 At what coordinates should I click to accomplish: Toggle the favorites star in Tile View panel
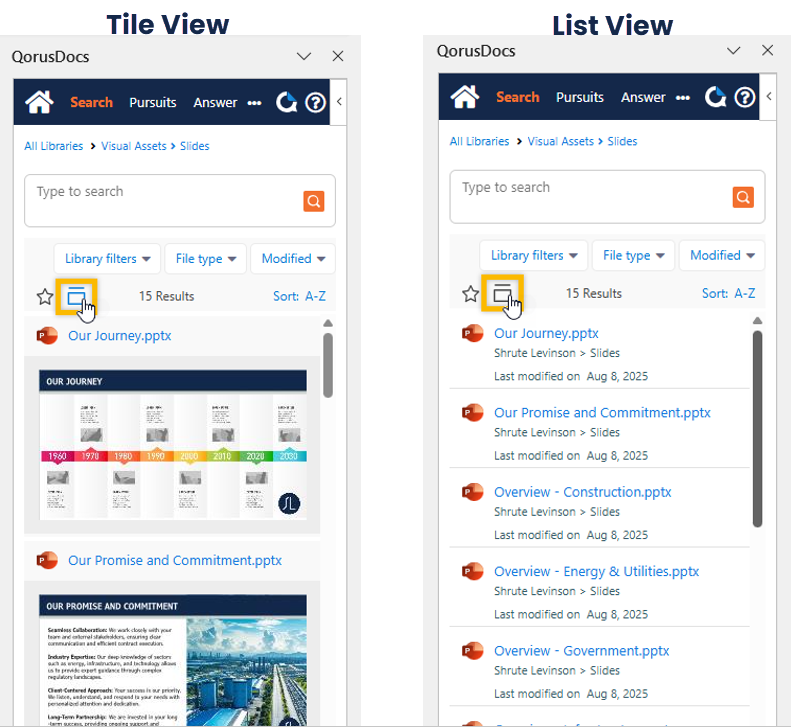[44, 296]
